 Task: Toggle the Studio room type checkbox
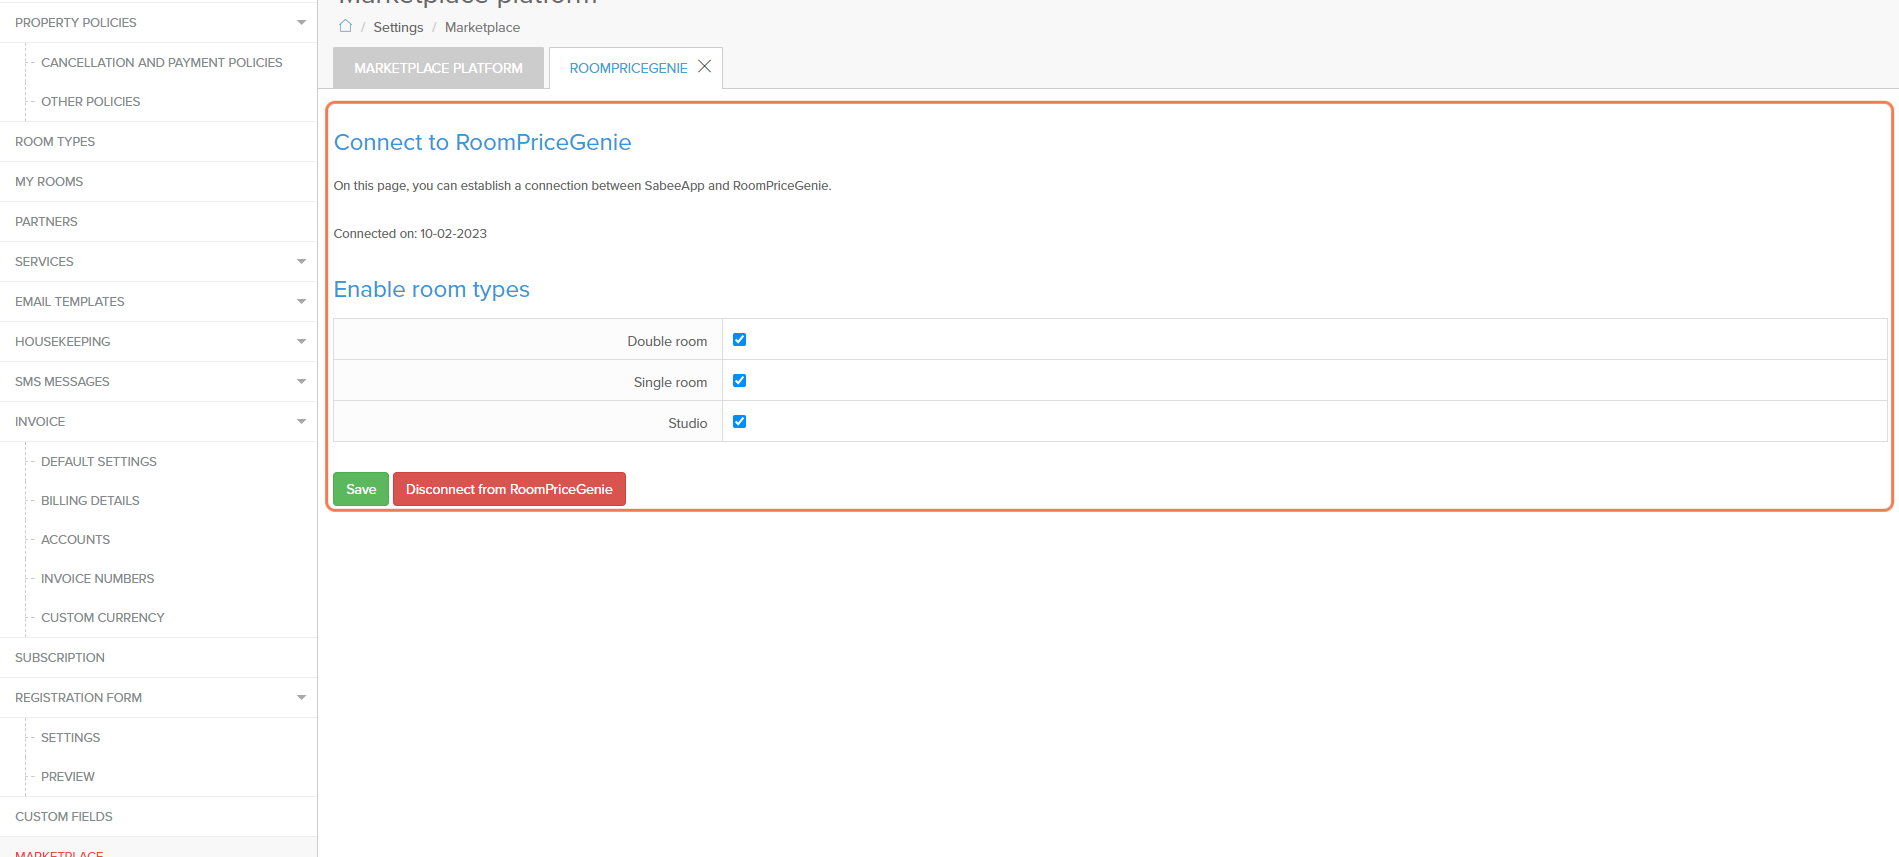point(740,422)
